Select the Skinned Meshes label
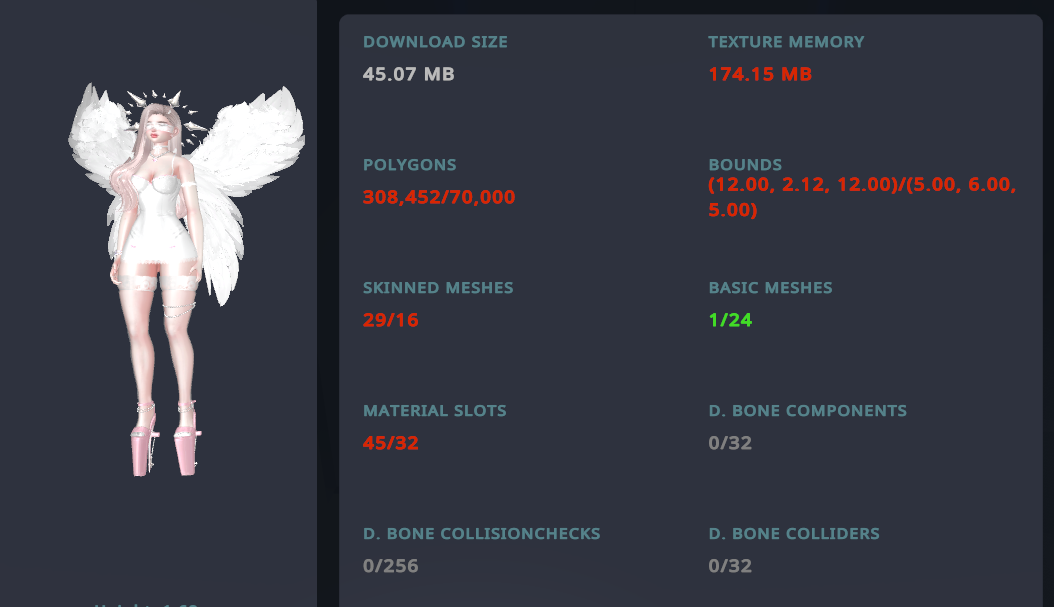 [x=438, y=288]
